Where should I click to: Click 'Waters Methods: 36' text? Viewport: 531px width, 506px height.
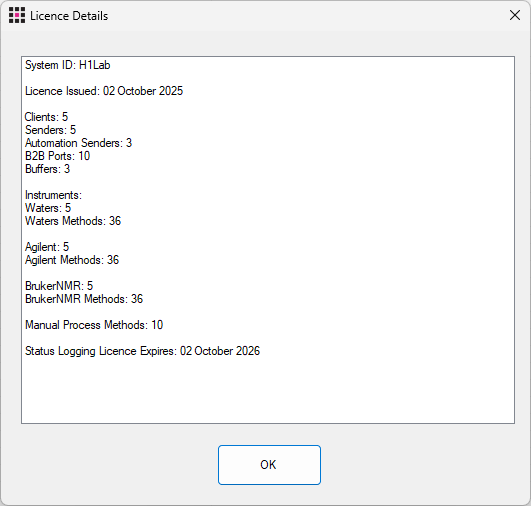click(x=73, y=221)
